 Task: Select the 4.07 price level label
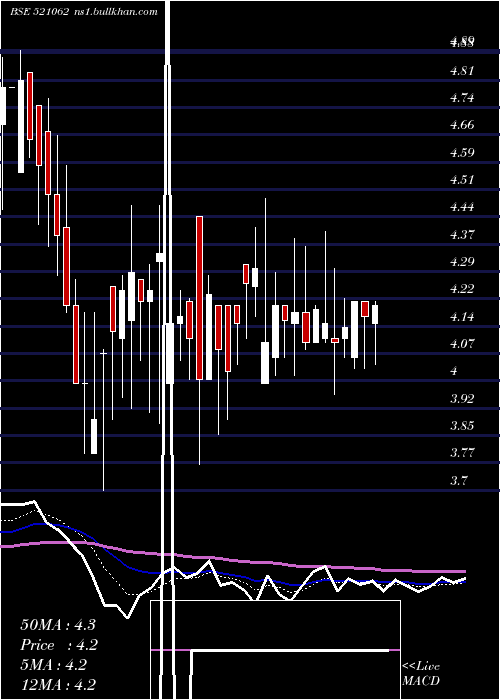462,344
